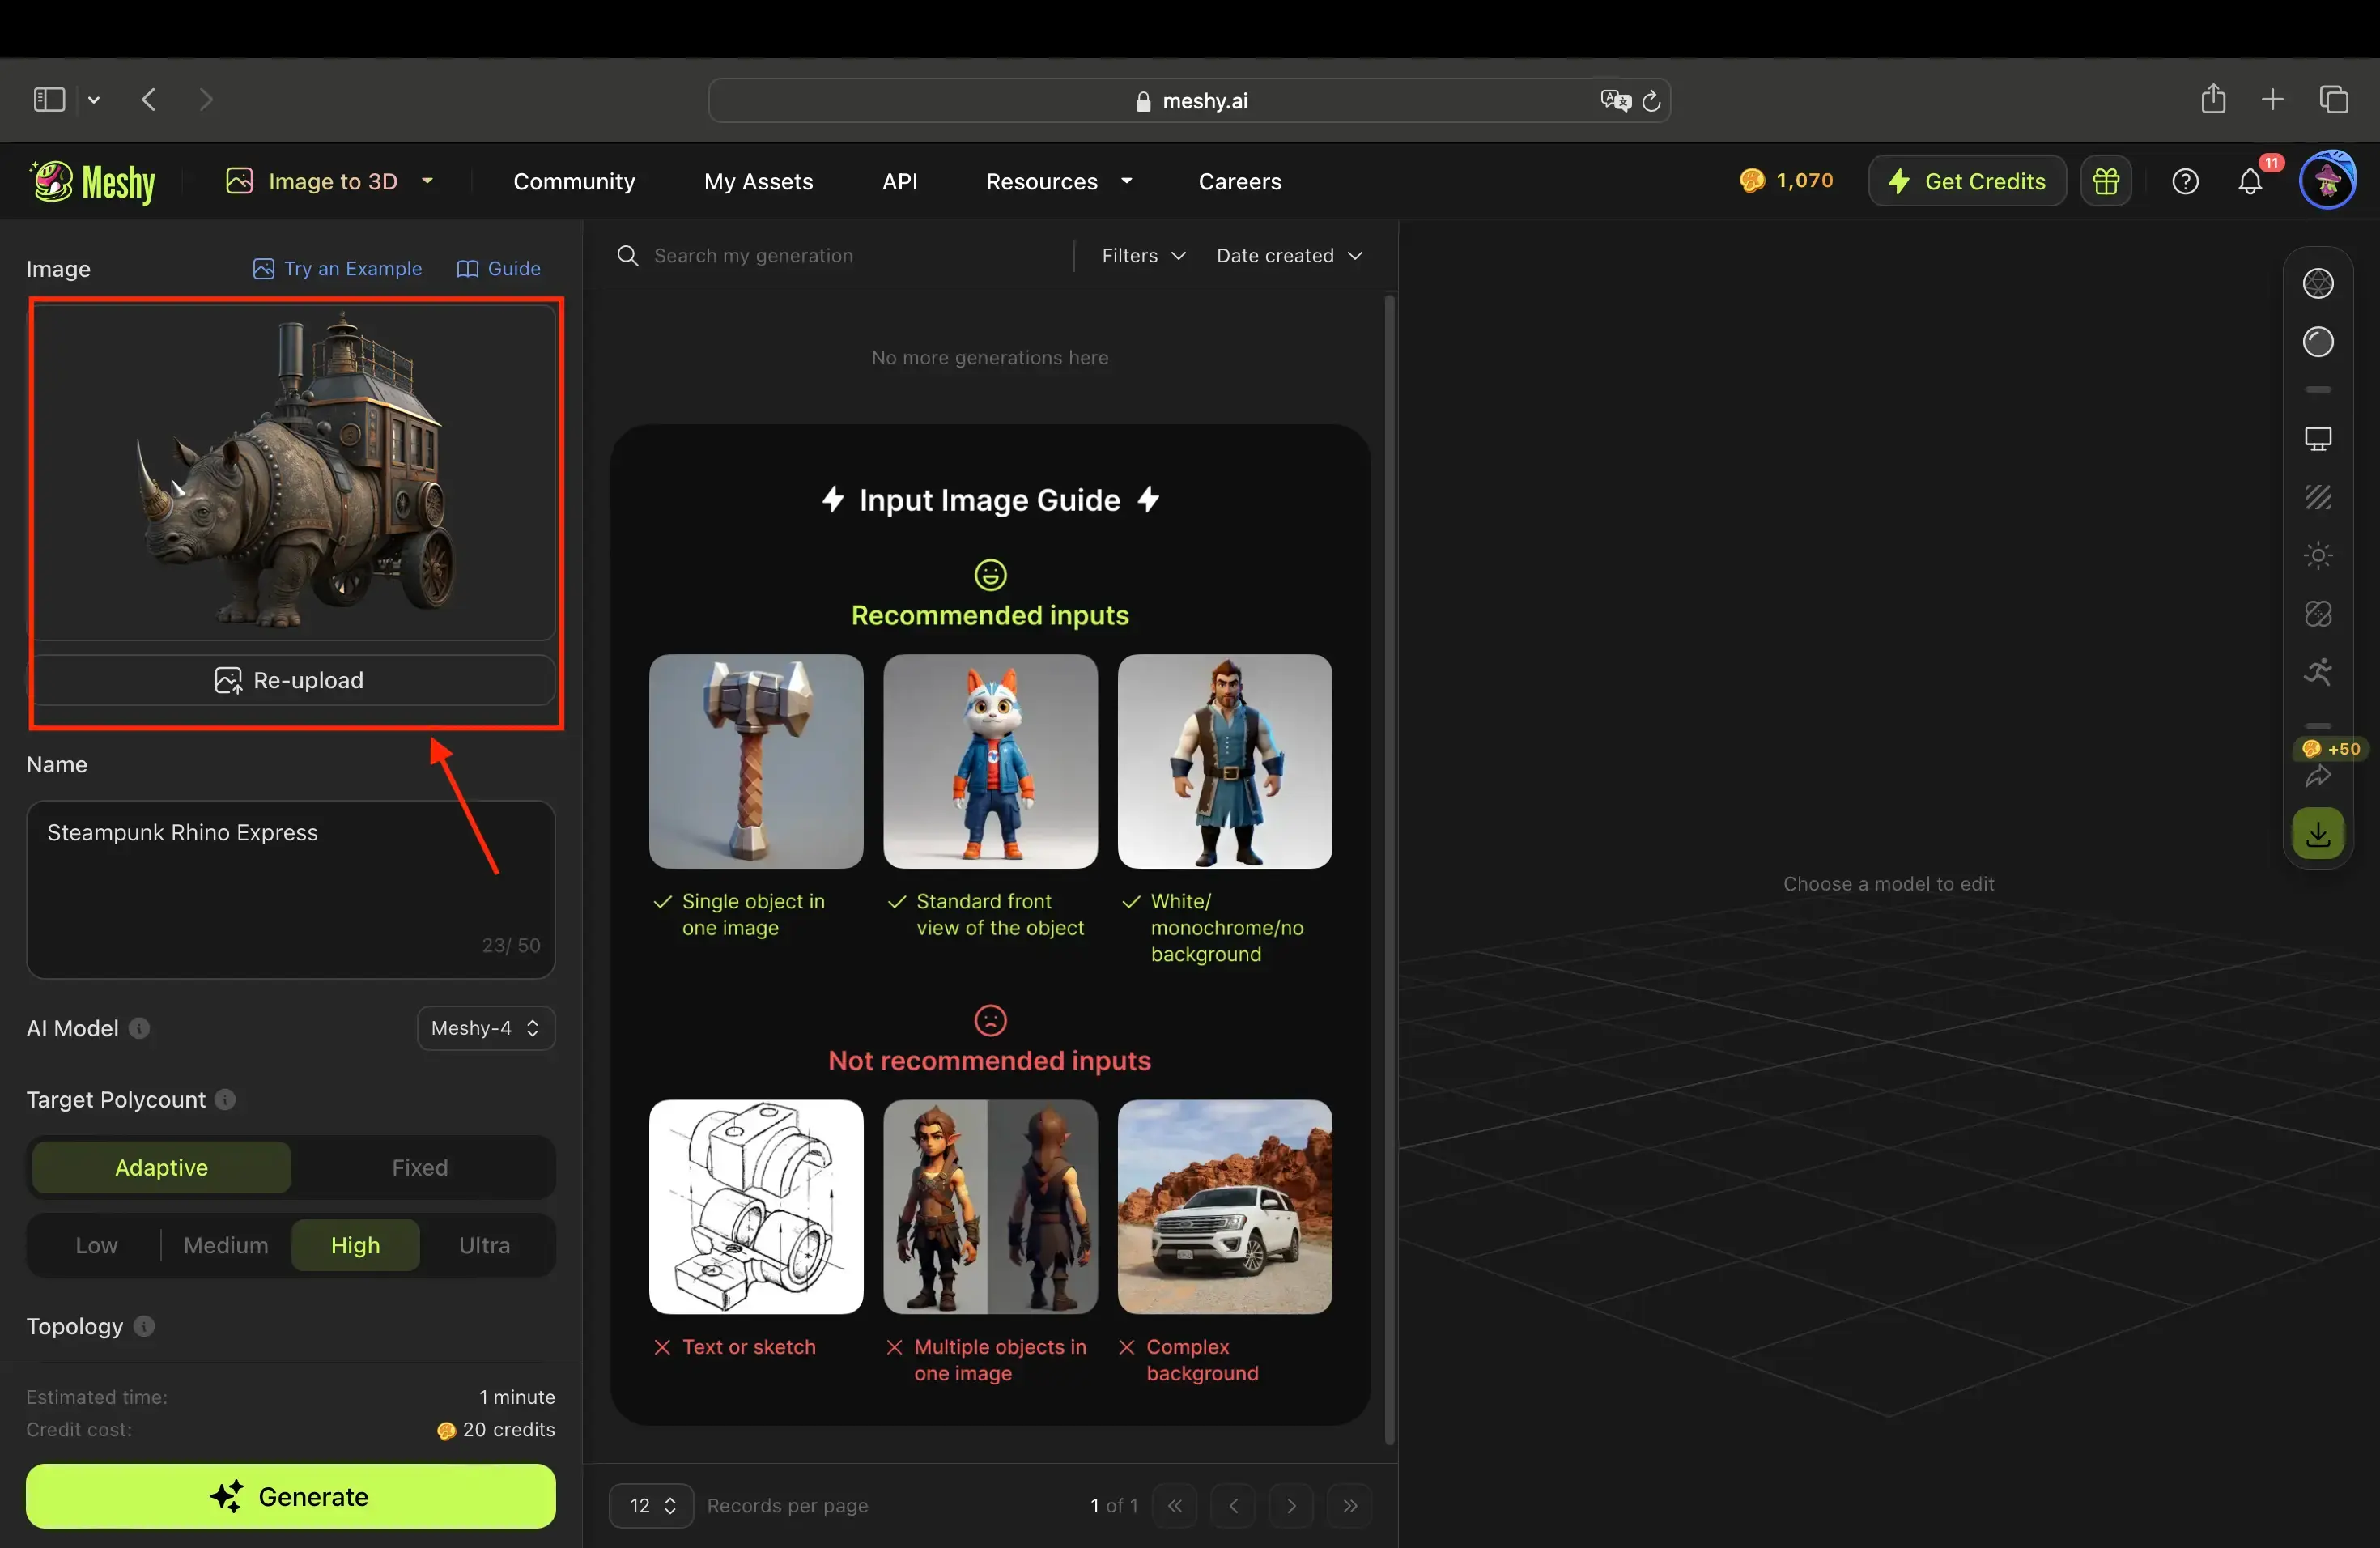This screenshot has height=1548, width=2380.
Task: Open the animation running-figure icon
Action: [2317, 672]
